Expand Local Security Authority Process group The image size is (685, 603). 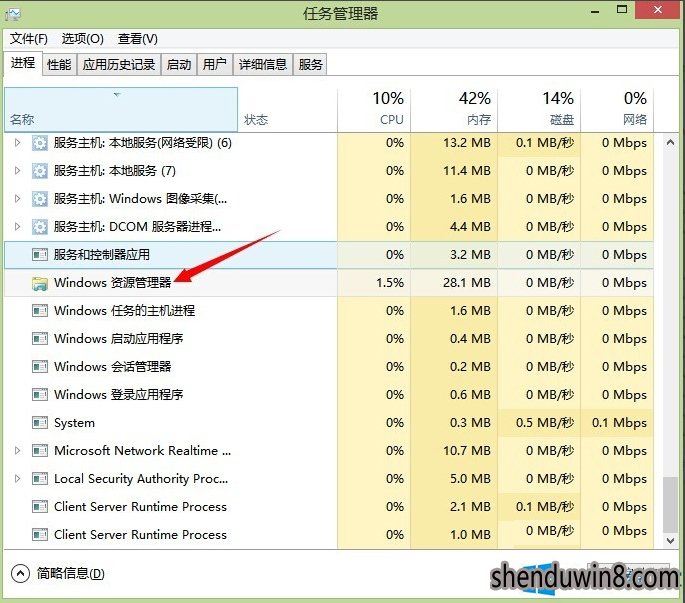(17, 478)
